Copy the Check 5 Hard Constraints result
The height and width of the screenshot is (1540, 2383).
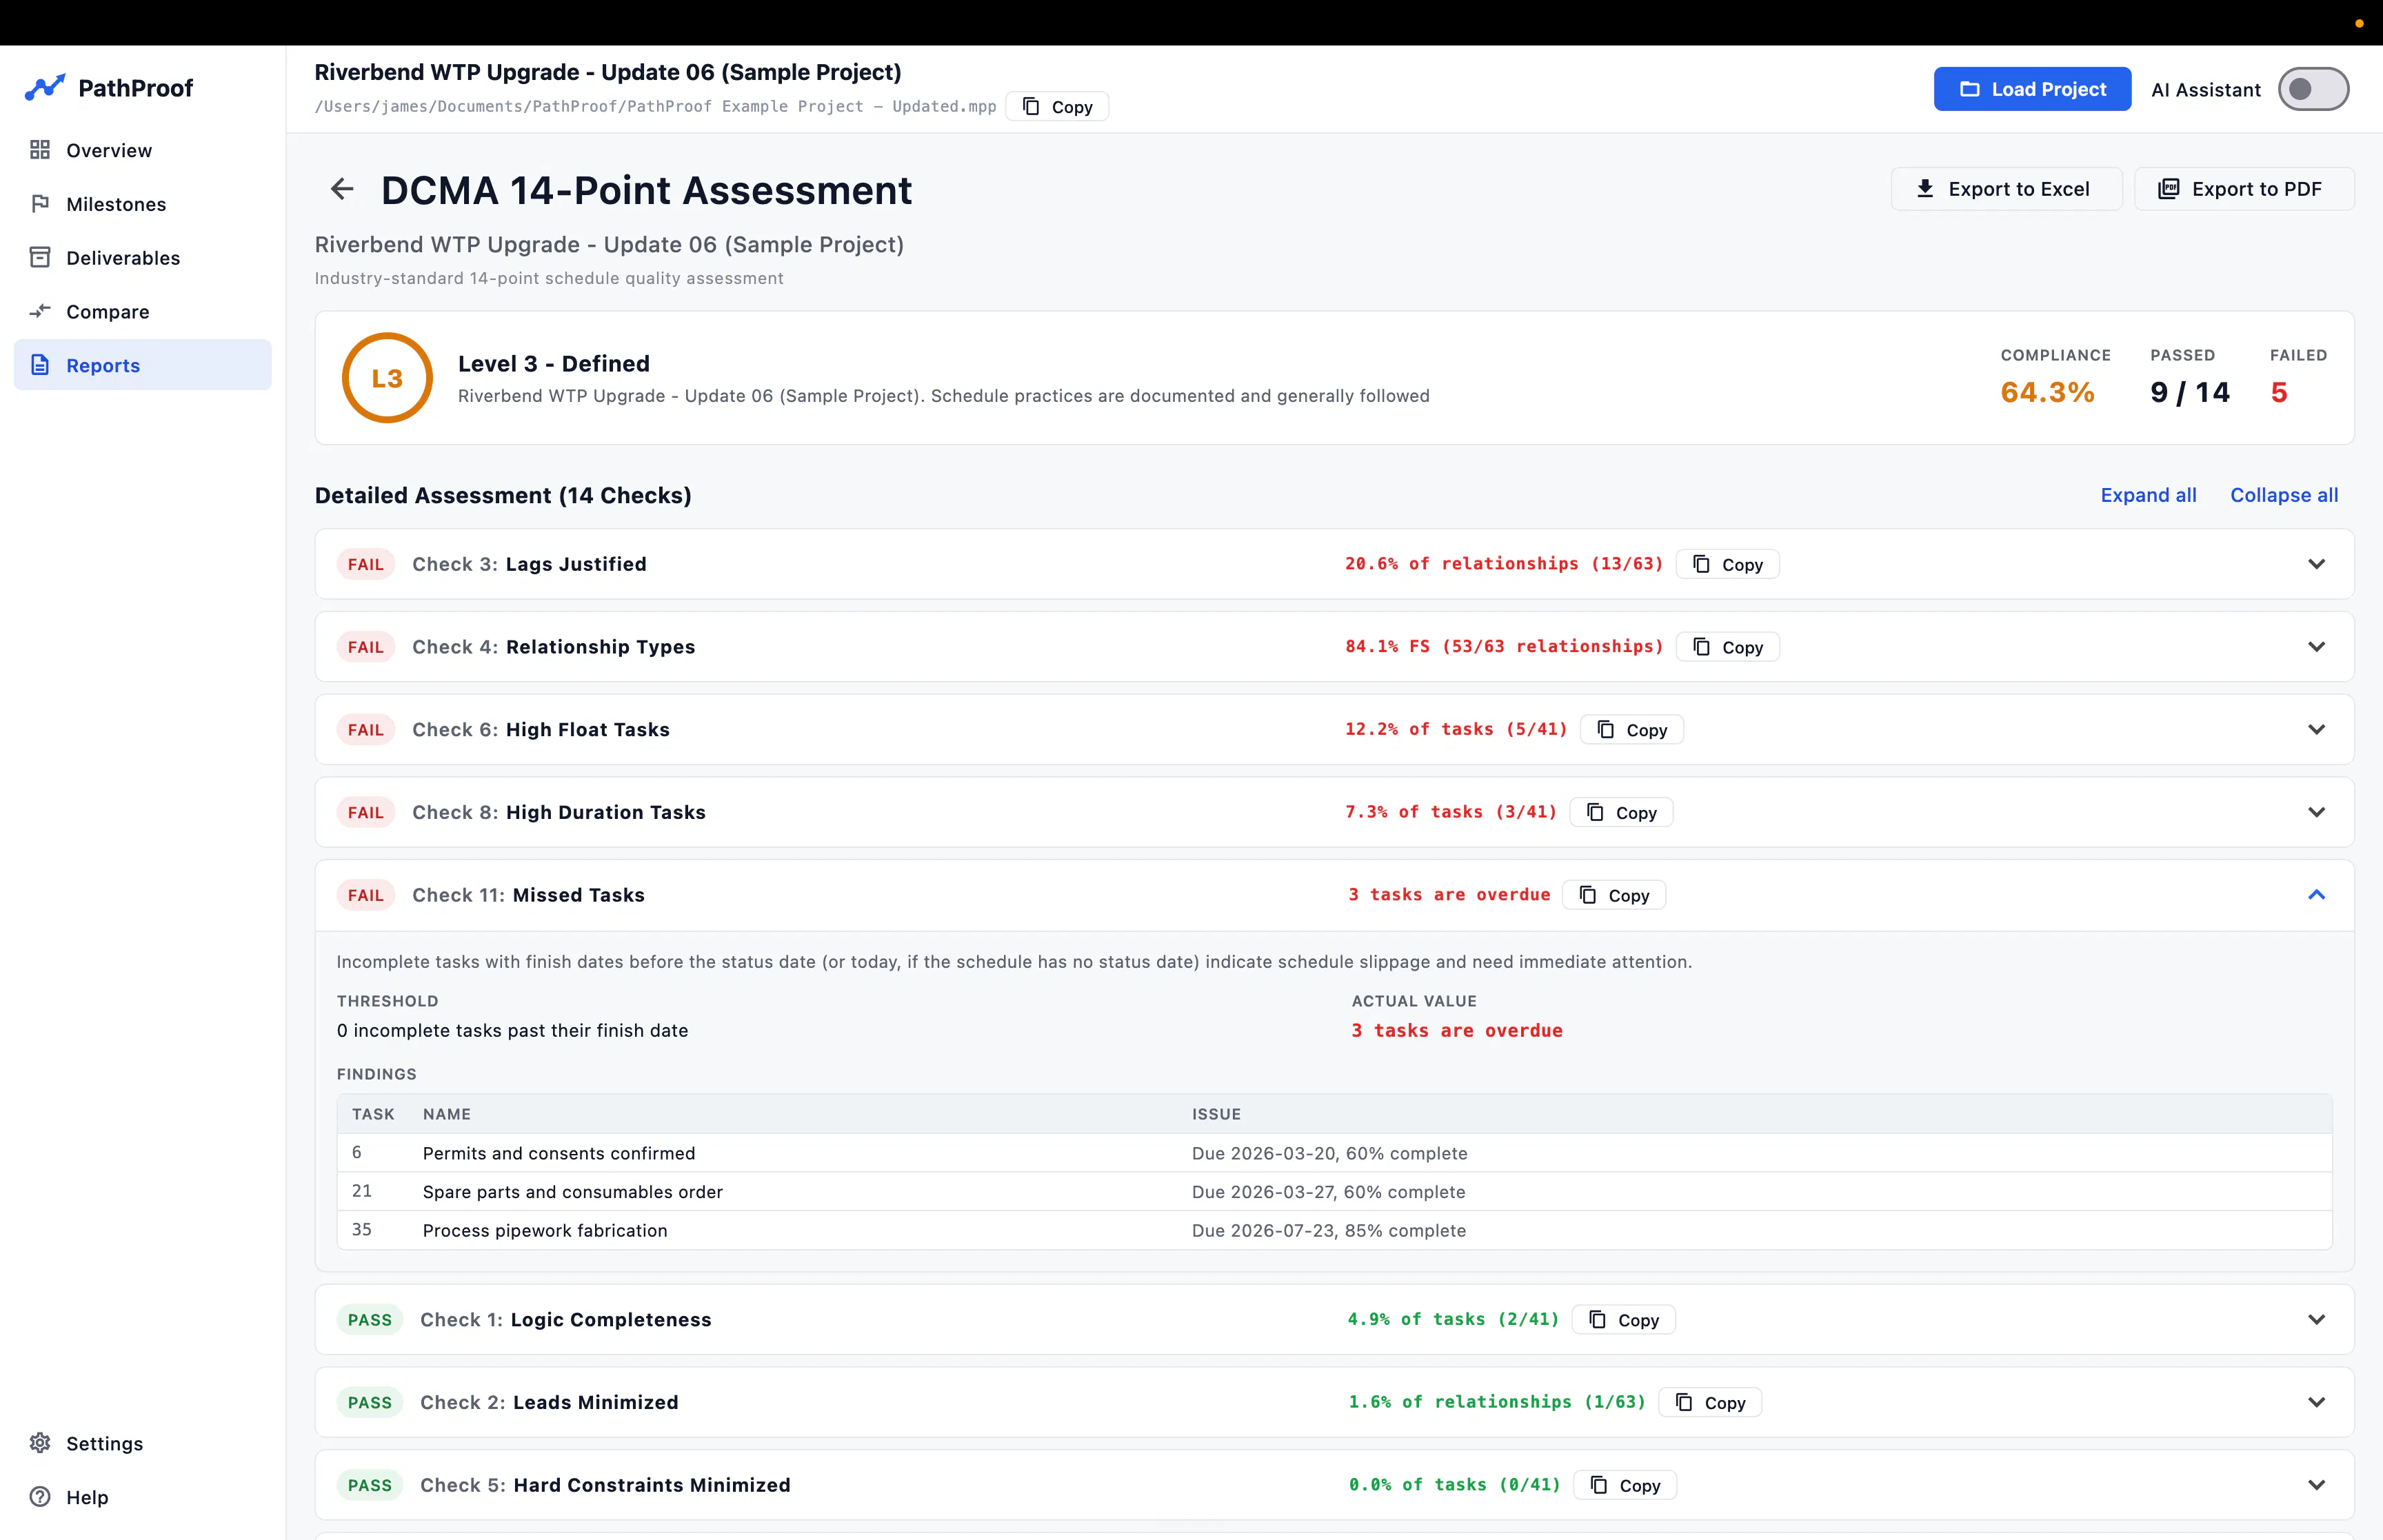[x=1625, y=1485]
